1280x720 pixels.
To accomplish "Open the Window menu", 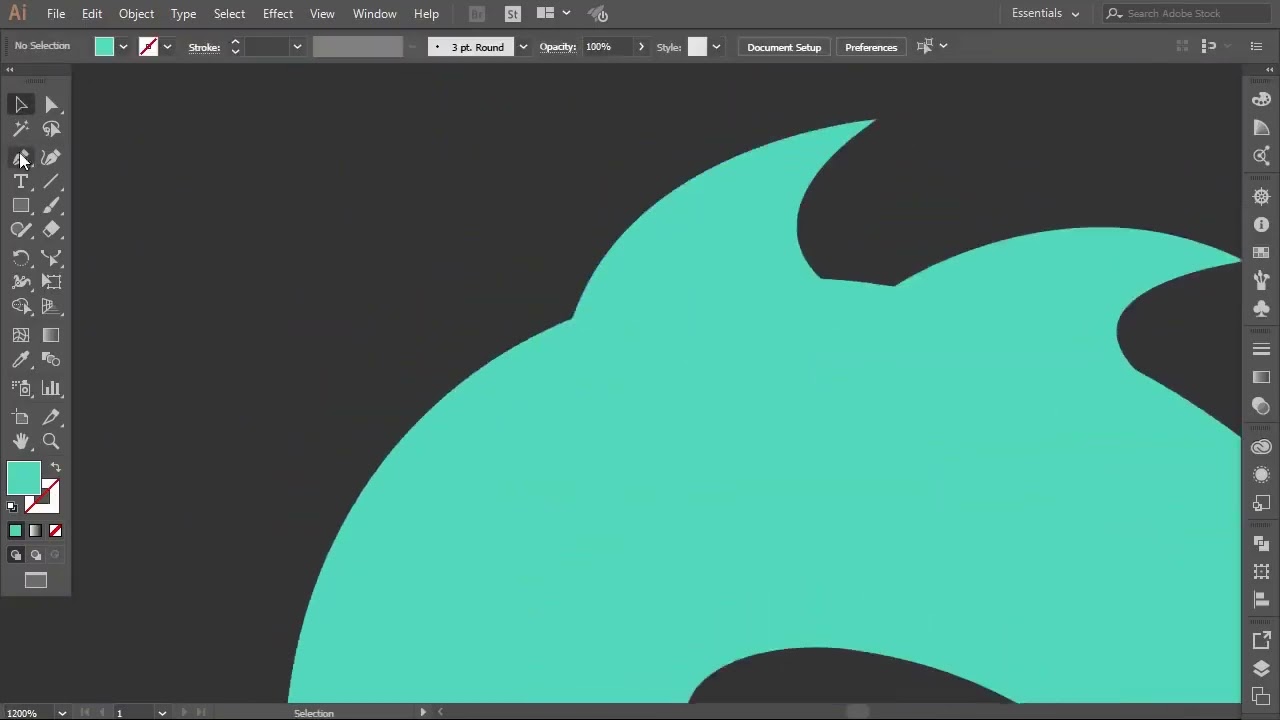I will [375, 14].
